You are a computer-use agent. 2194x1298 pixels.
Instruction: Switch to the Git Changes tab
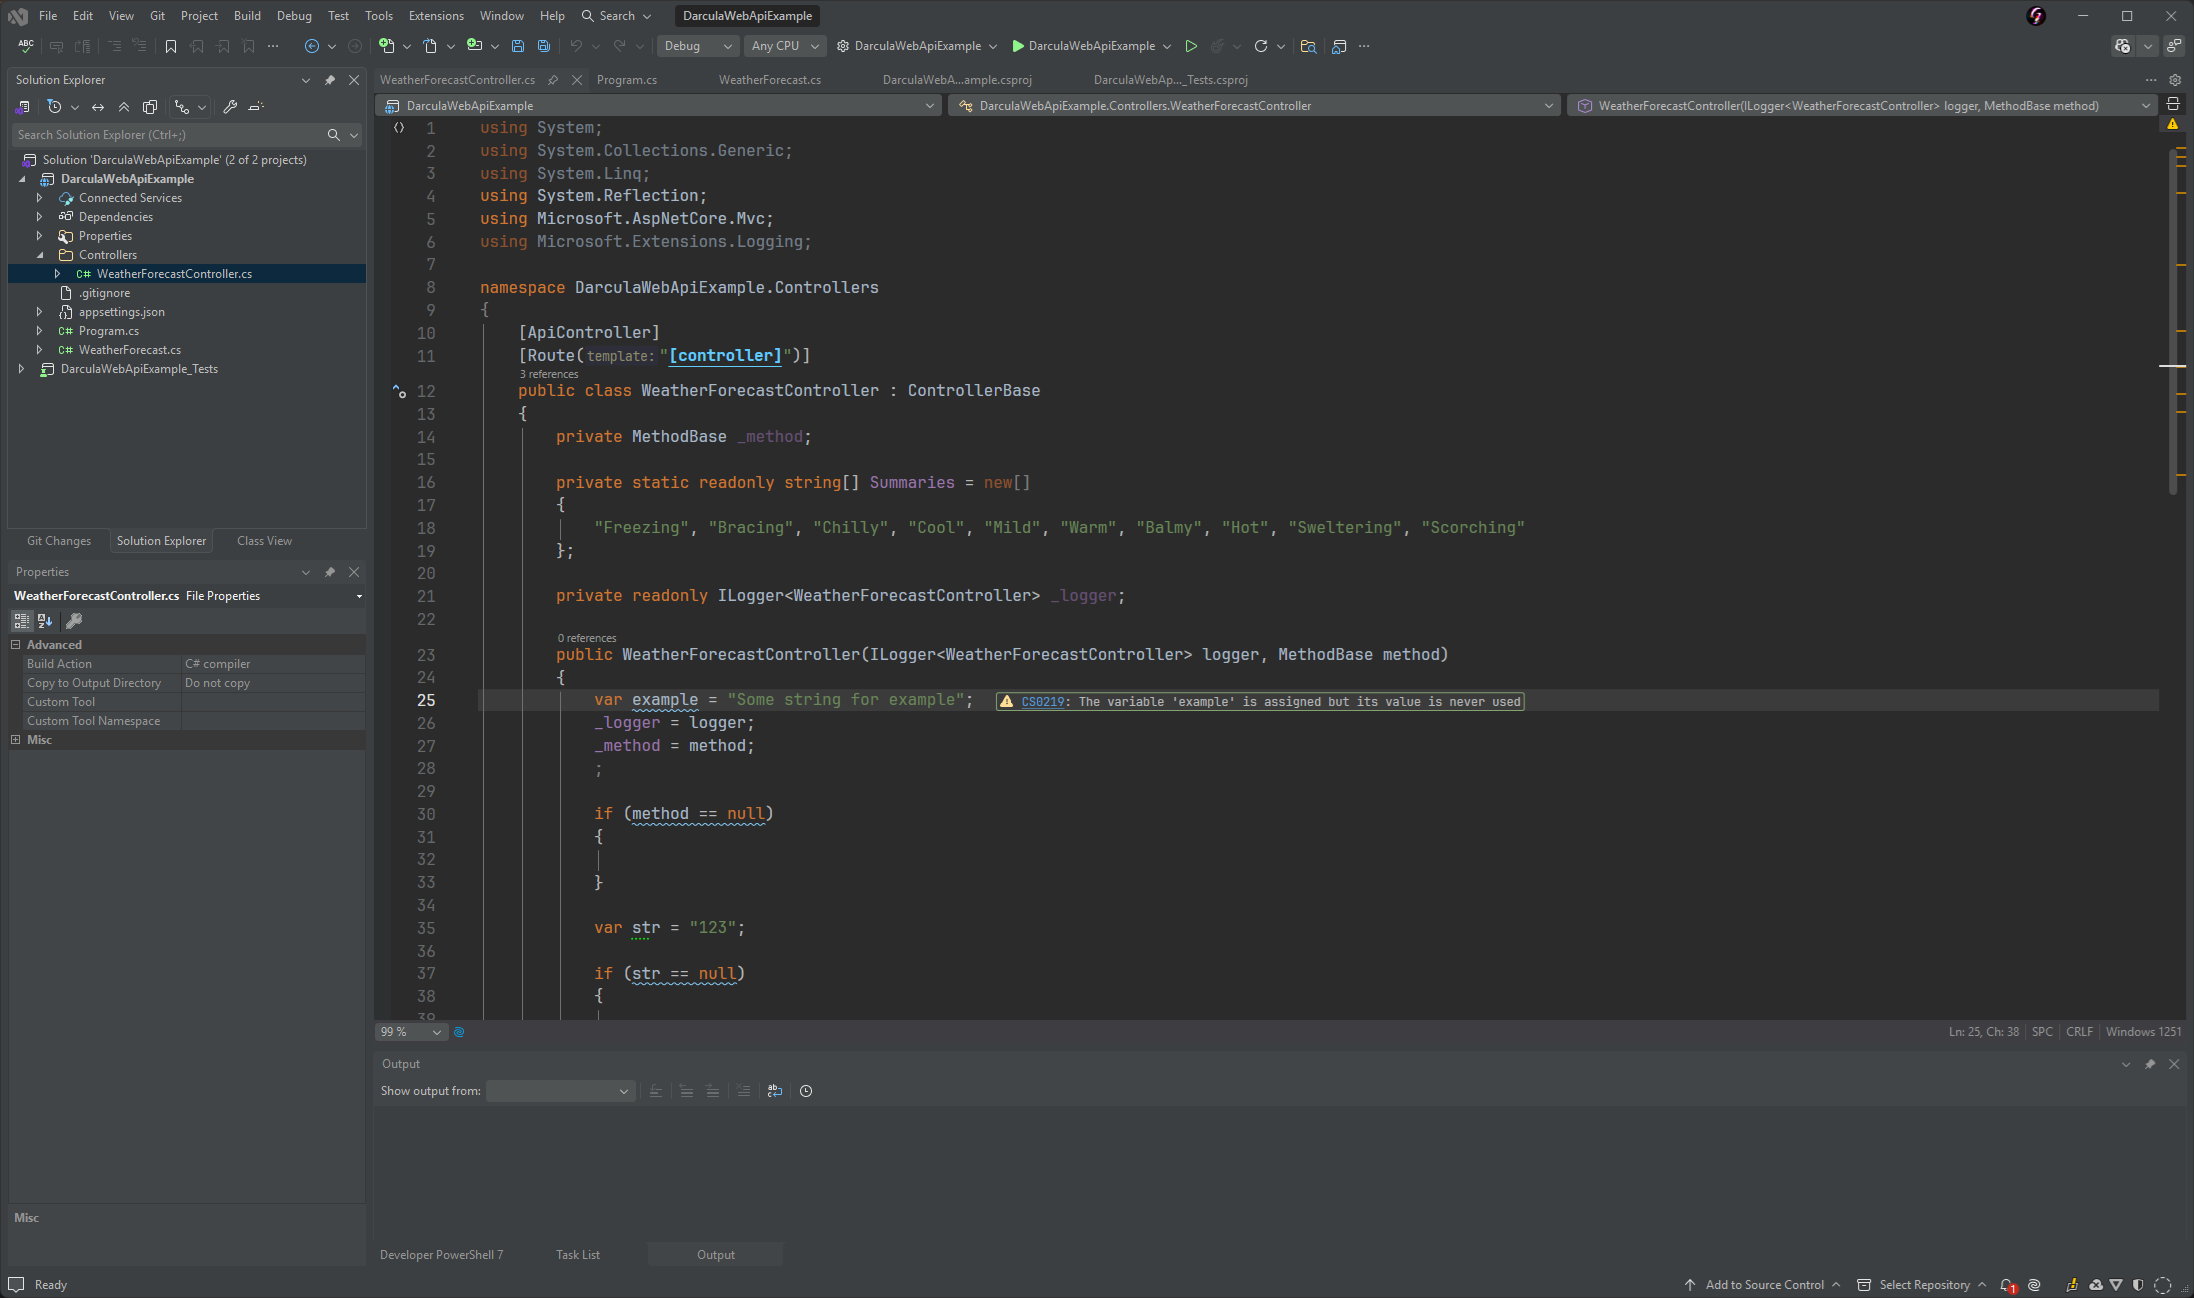click(x=58, y=541)
